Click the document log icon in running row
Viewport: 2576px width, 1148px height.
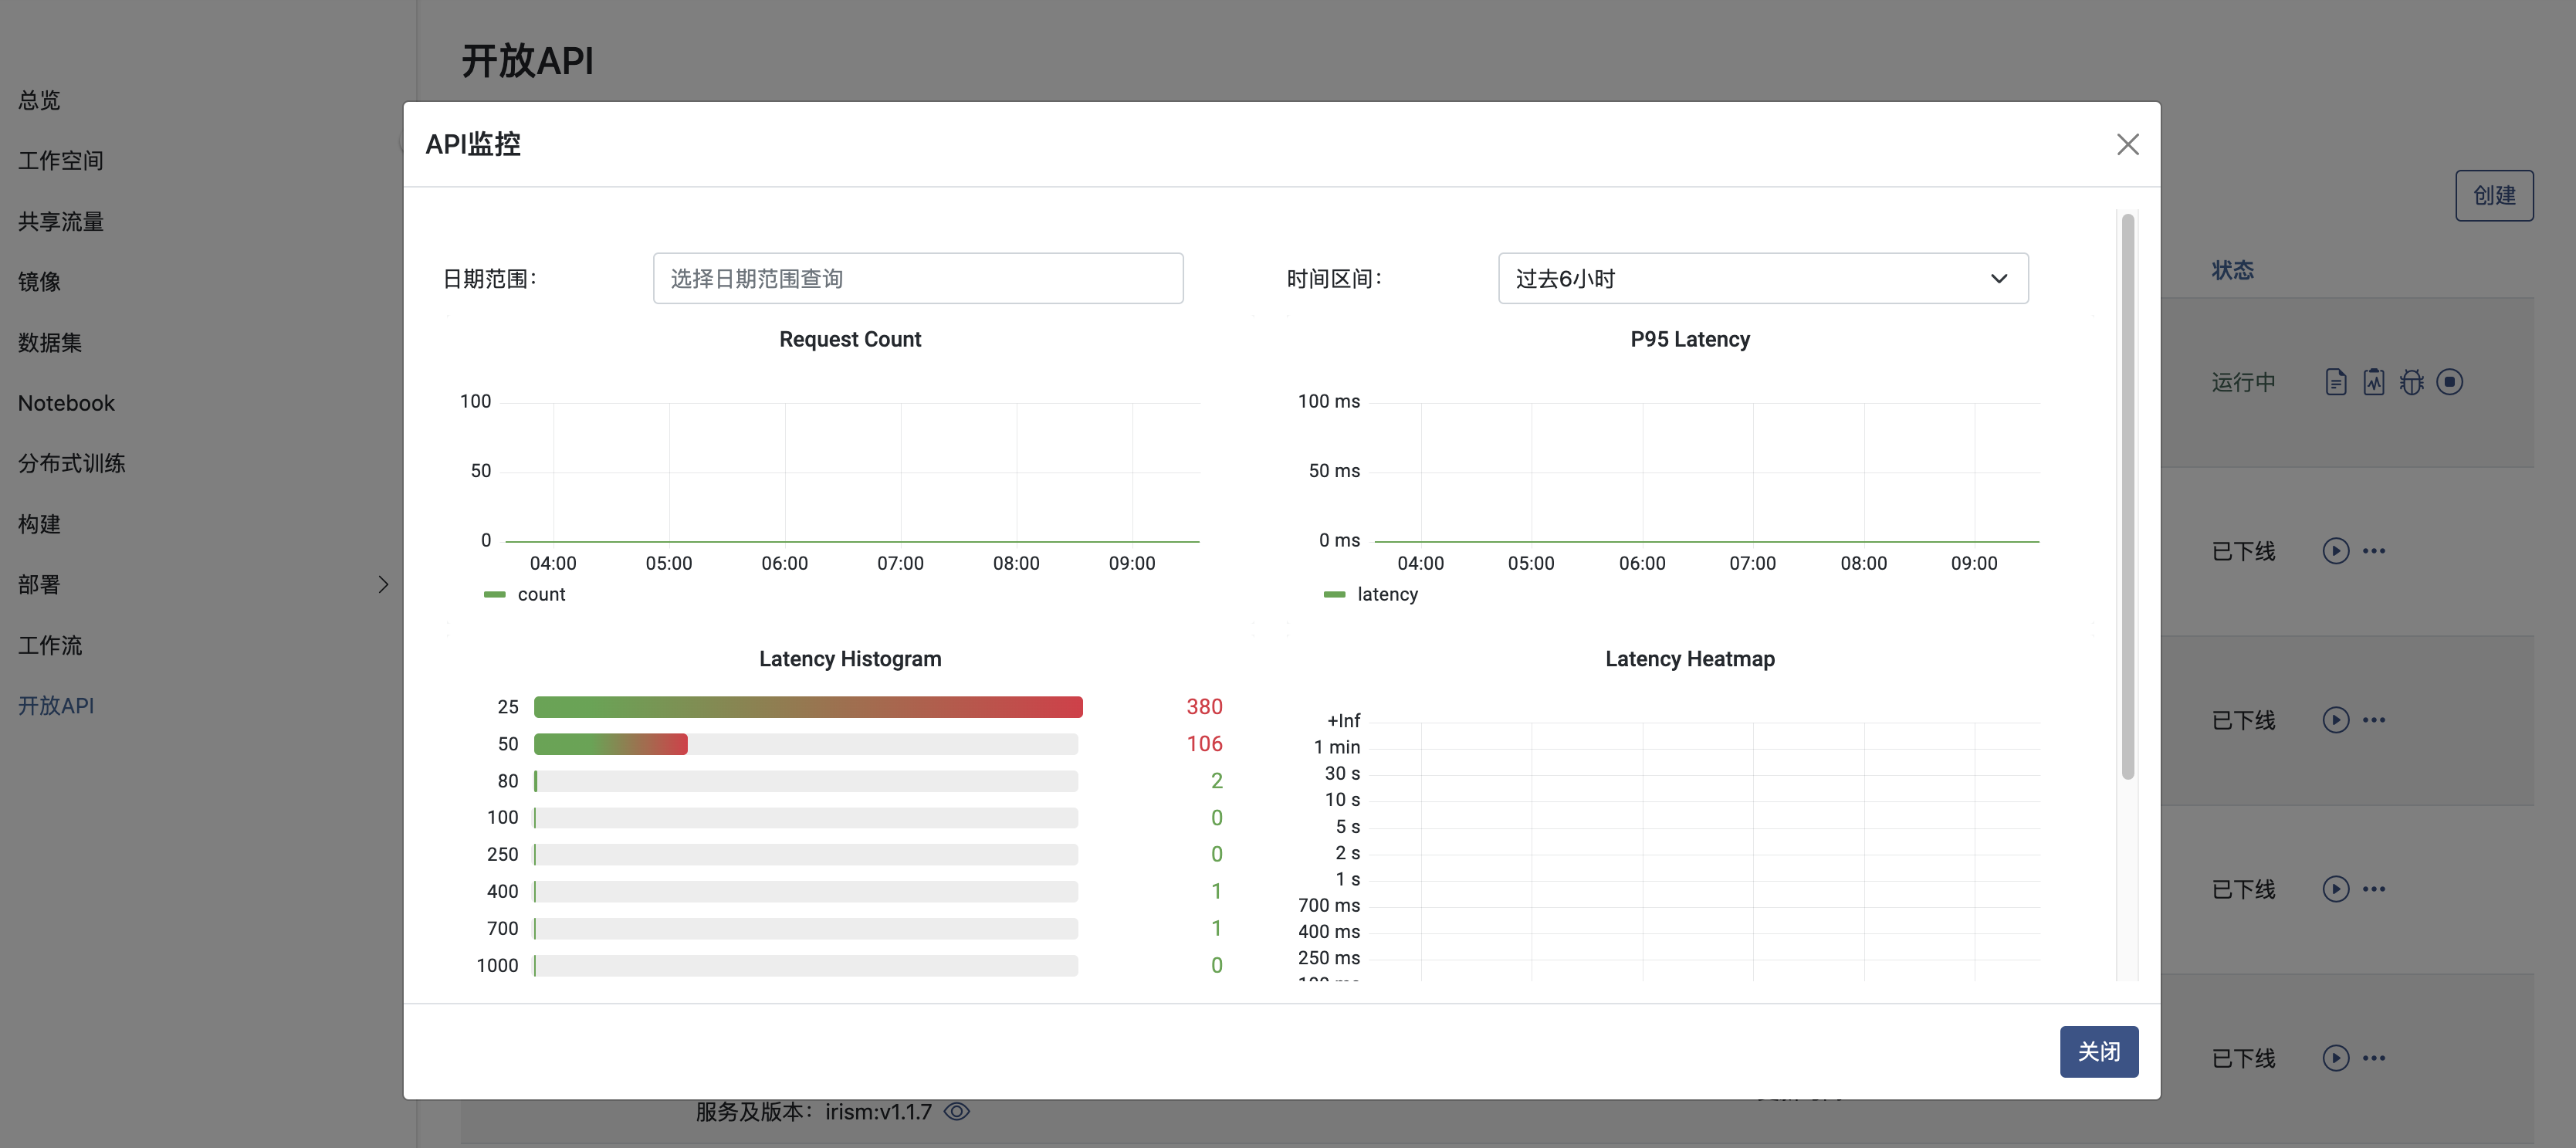[x=2335, y=382]
